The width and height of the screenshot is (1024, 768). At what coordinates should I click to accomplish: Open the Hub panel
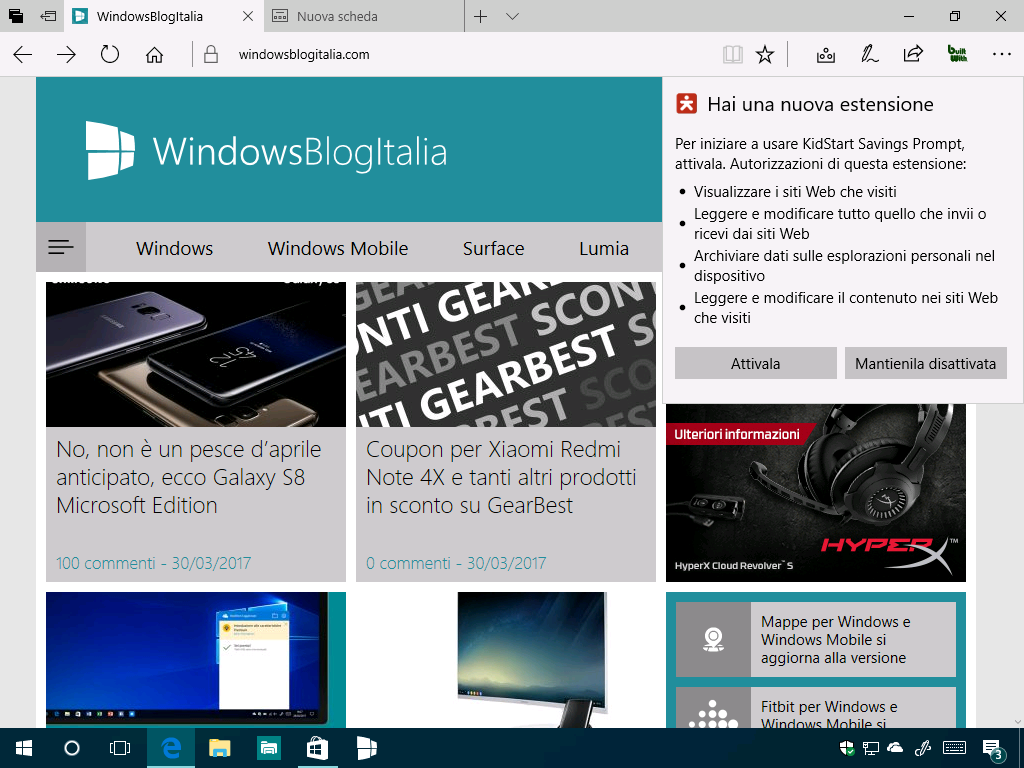click(x=826, y=54)
